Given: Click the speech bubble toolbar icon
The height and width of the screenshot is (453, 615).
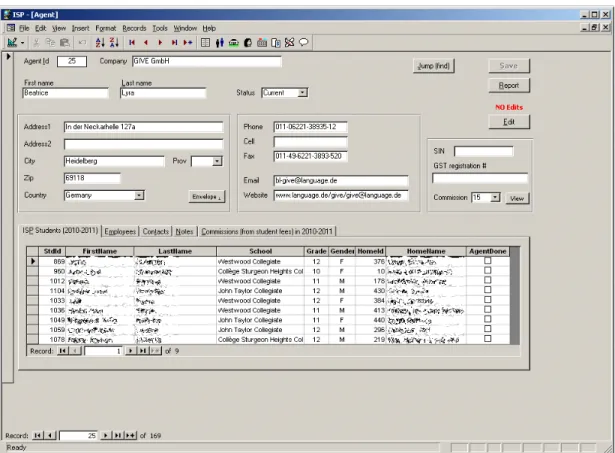Looking at the screenshot, I should pos(304,42).
